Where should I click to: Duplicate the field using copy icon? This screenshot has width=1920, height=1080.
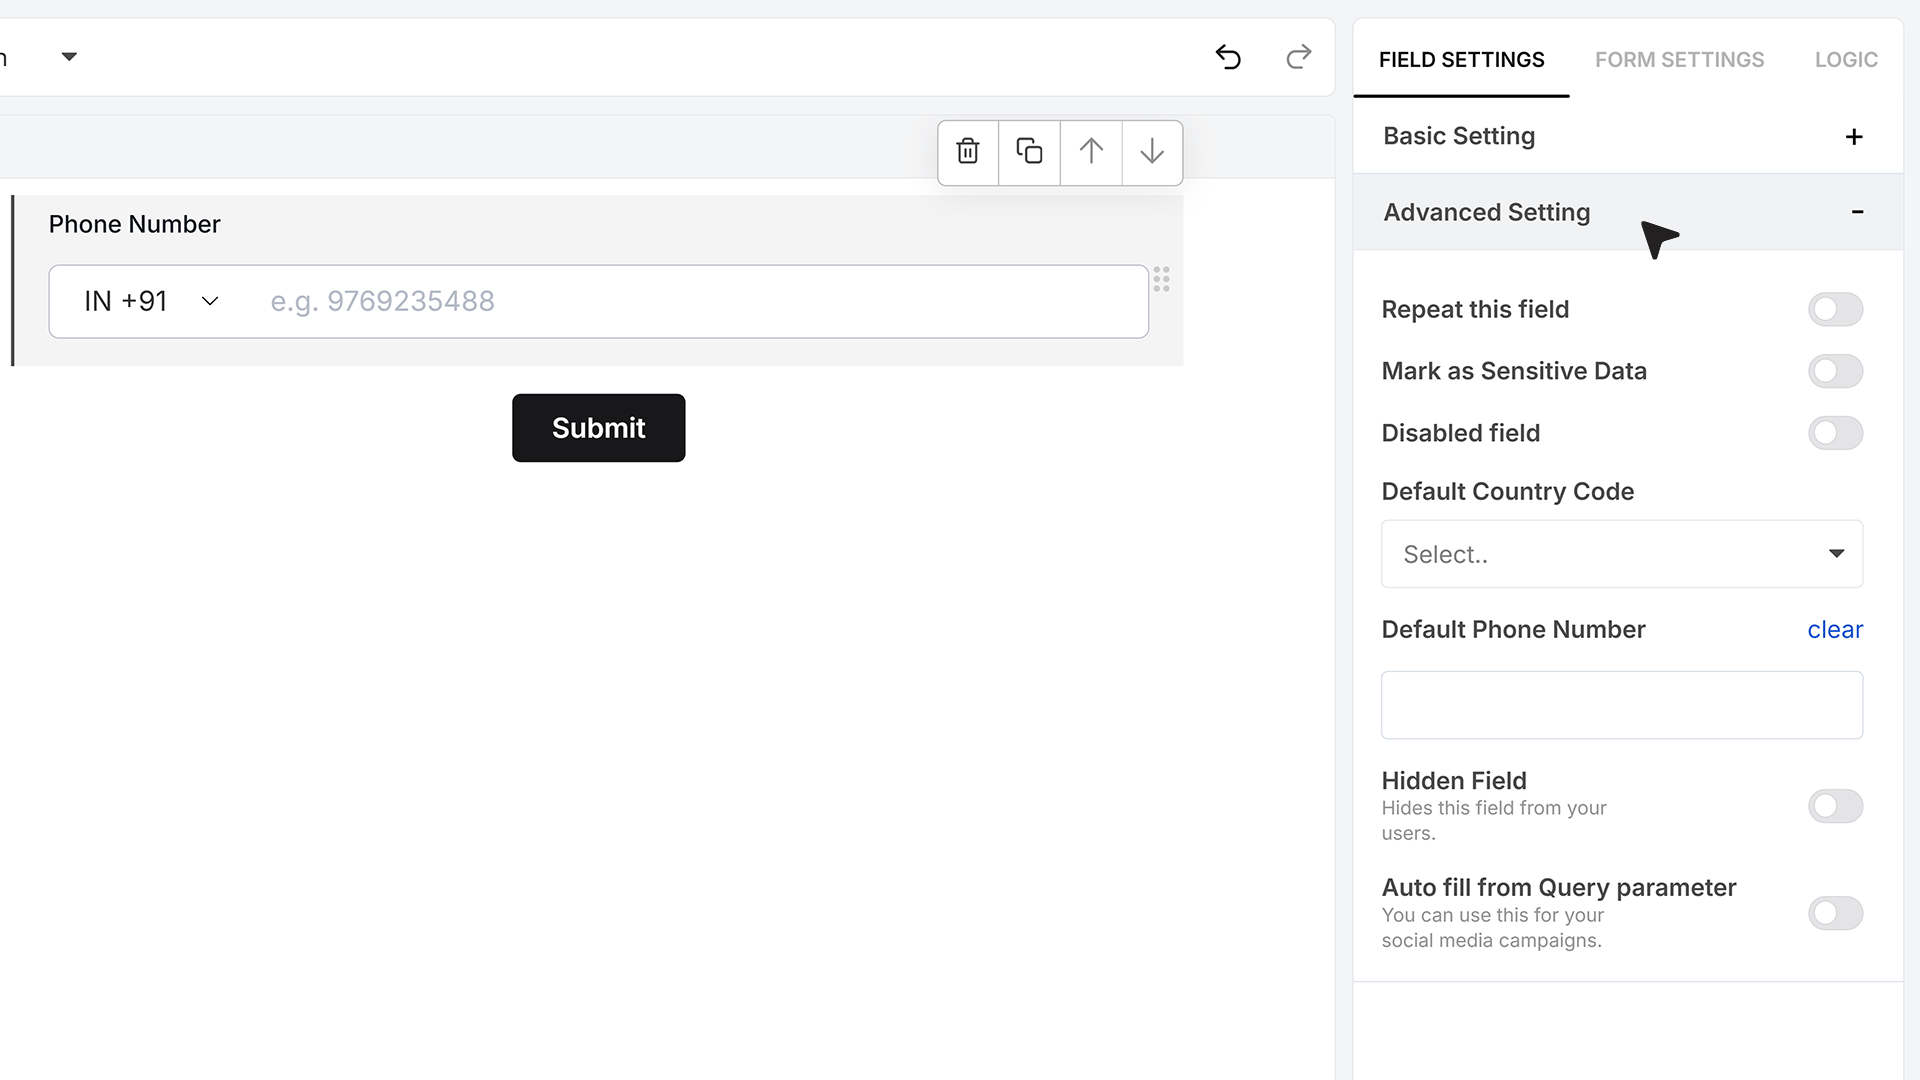point(1029,152)
